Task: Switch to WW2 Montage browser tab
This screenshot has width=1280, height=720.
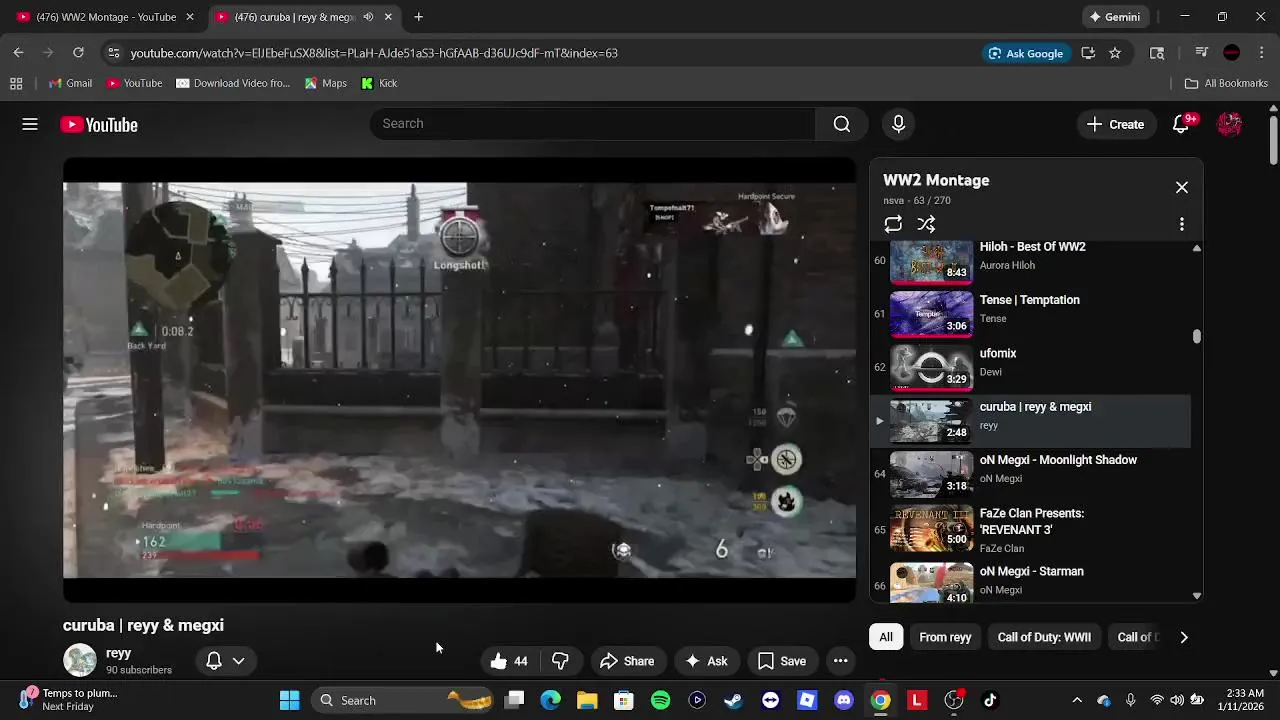Action: coord(105,17)
